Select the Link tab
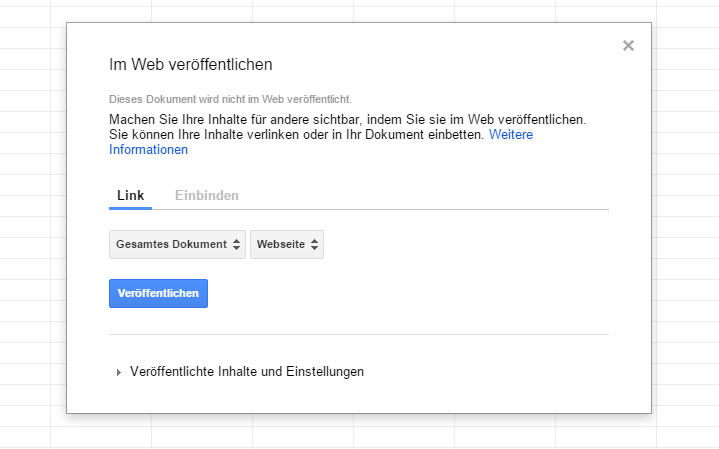This screenshot has height=449, width=719. (x=130, y=195)
